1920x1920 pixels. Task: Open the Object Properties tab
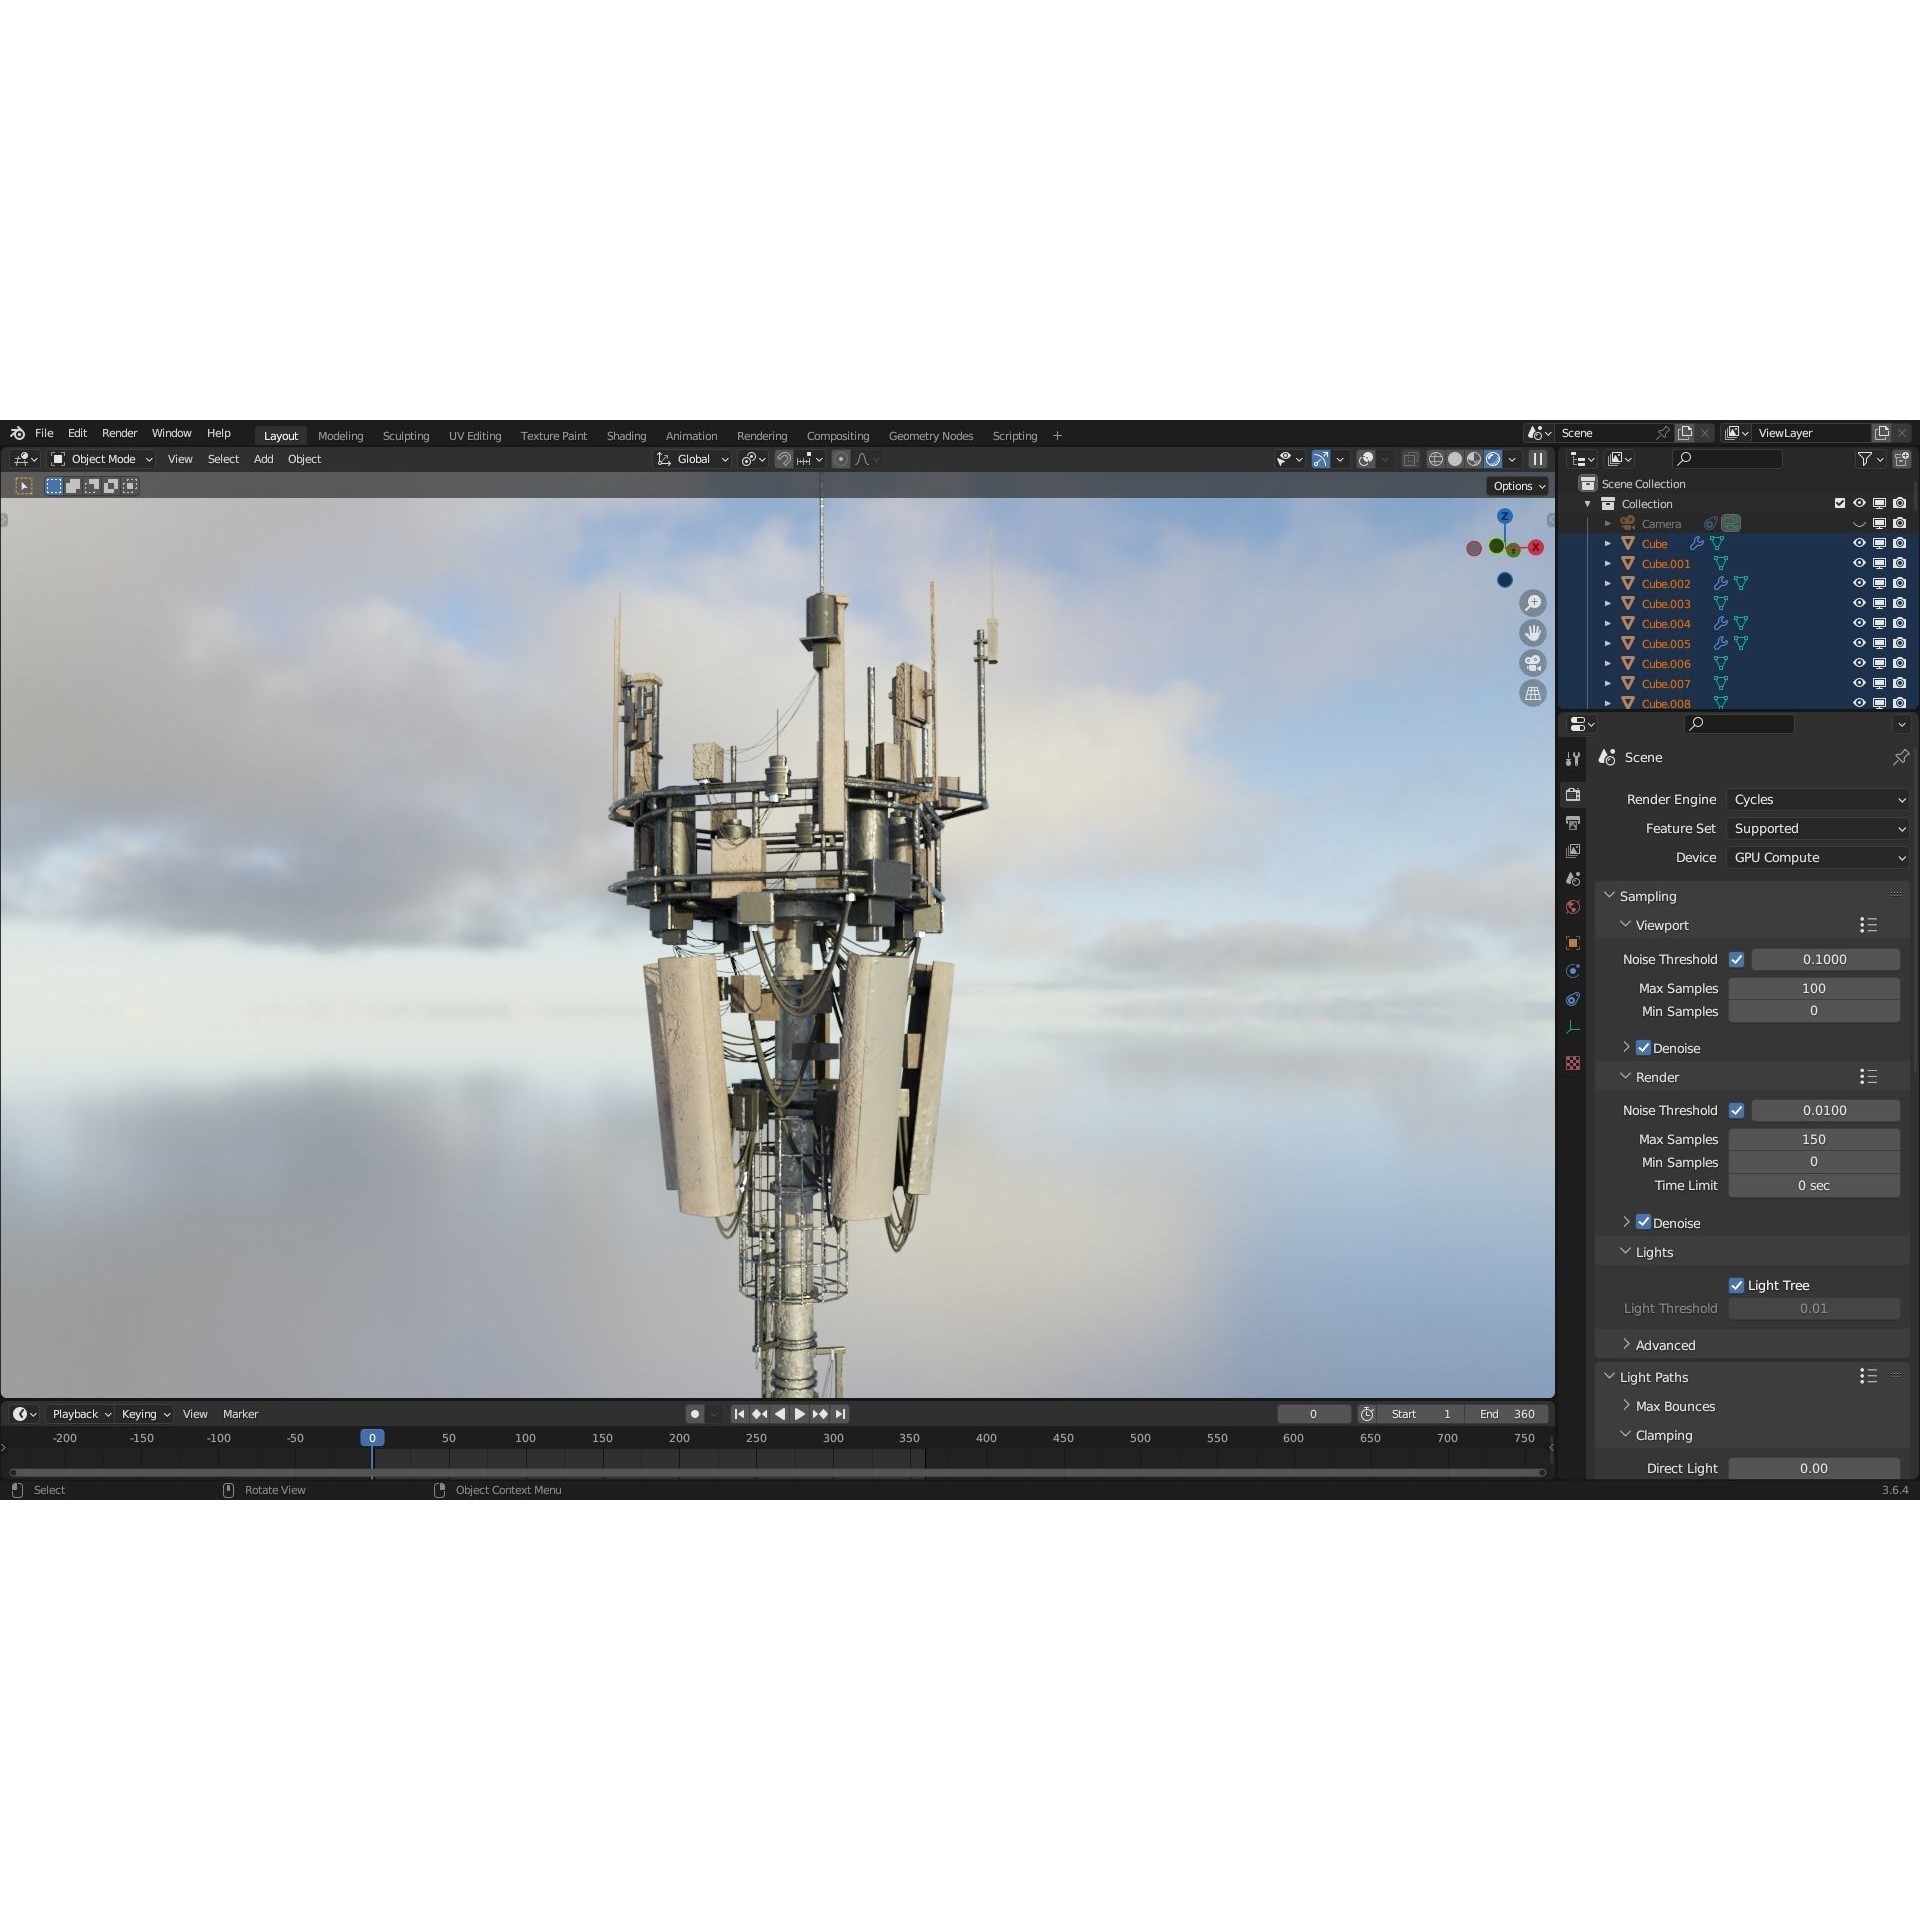[x=1573, y=943]
